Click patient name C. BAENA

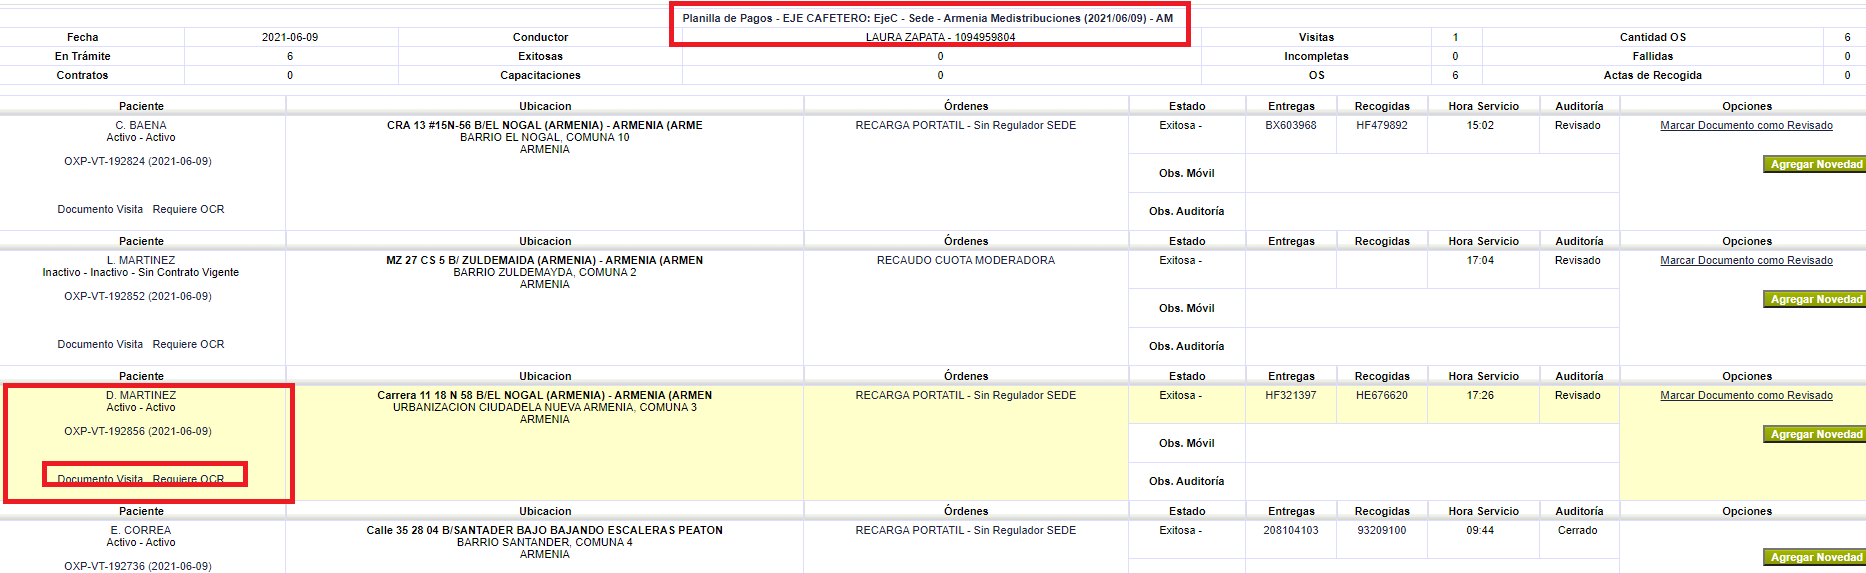coord(141,126)
